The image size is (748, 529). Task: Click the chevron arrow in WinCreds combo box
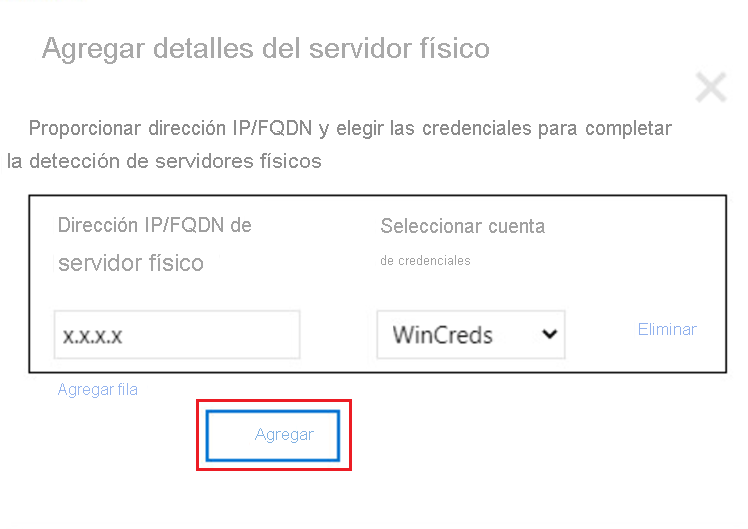point(550,334)
